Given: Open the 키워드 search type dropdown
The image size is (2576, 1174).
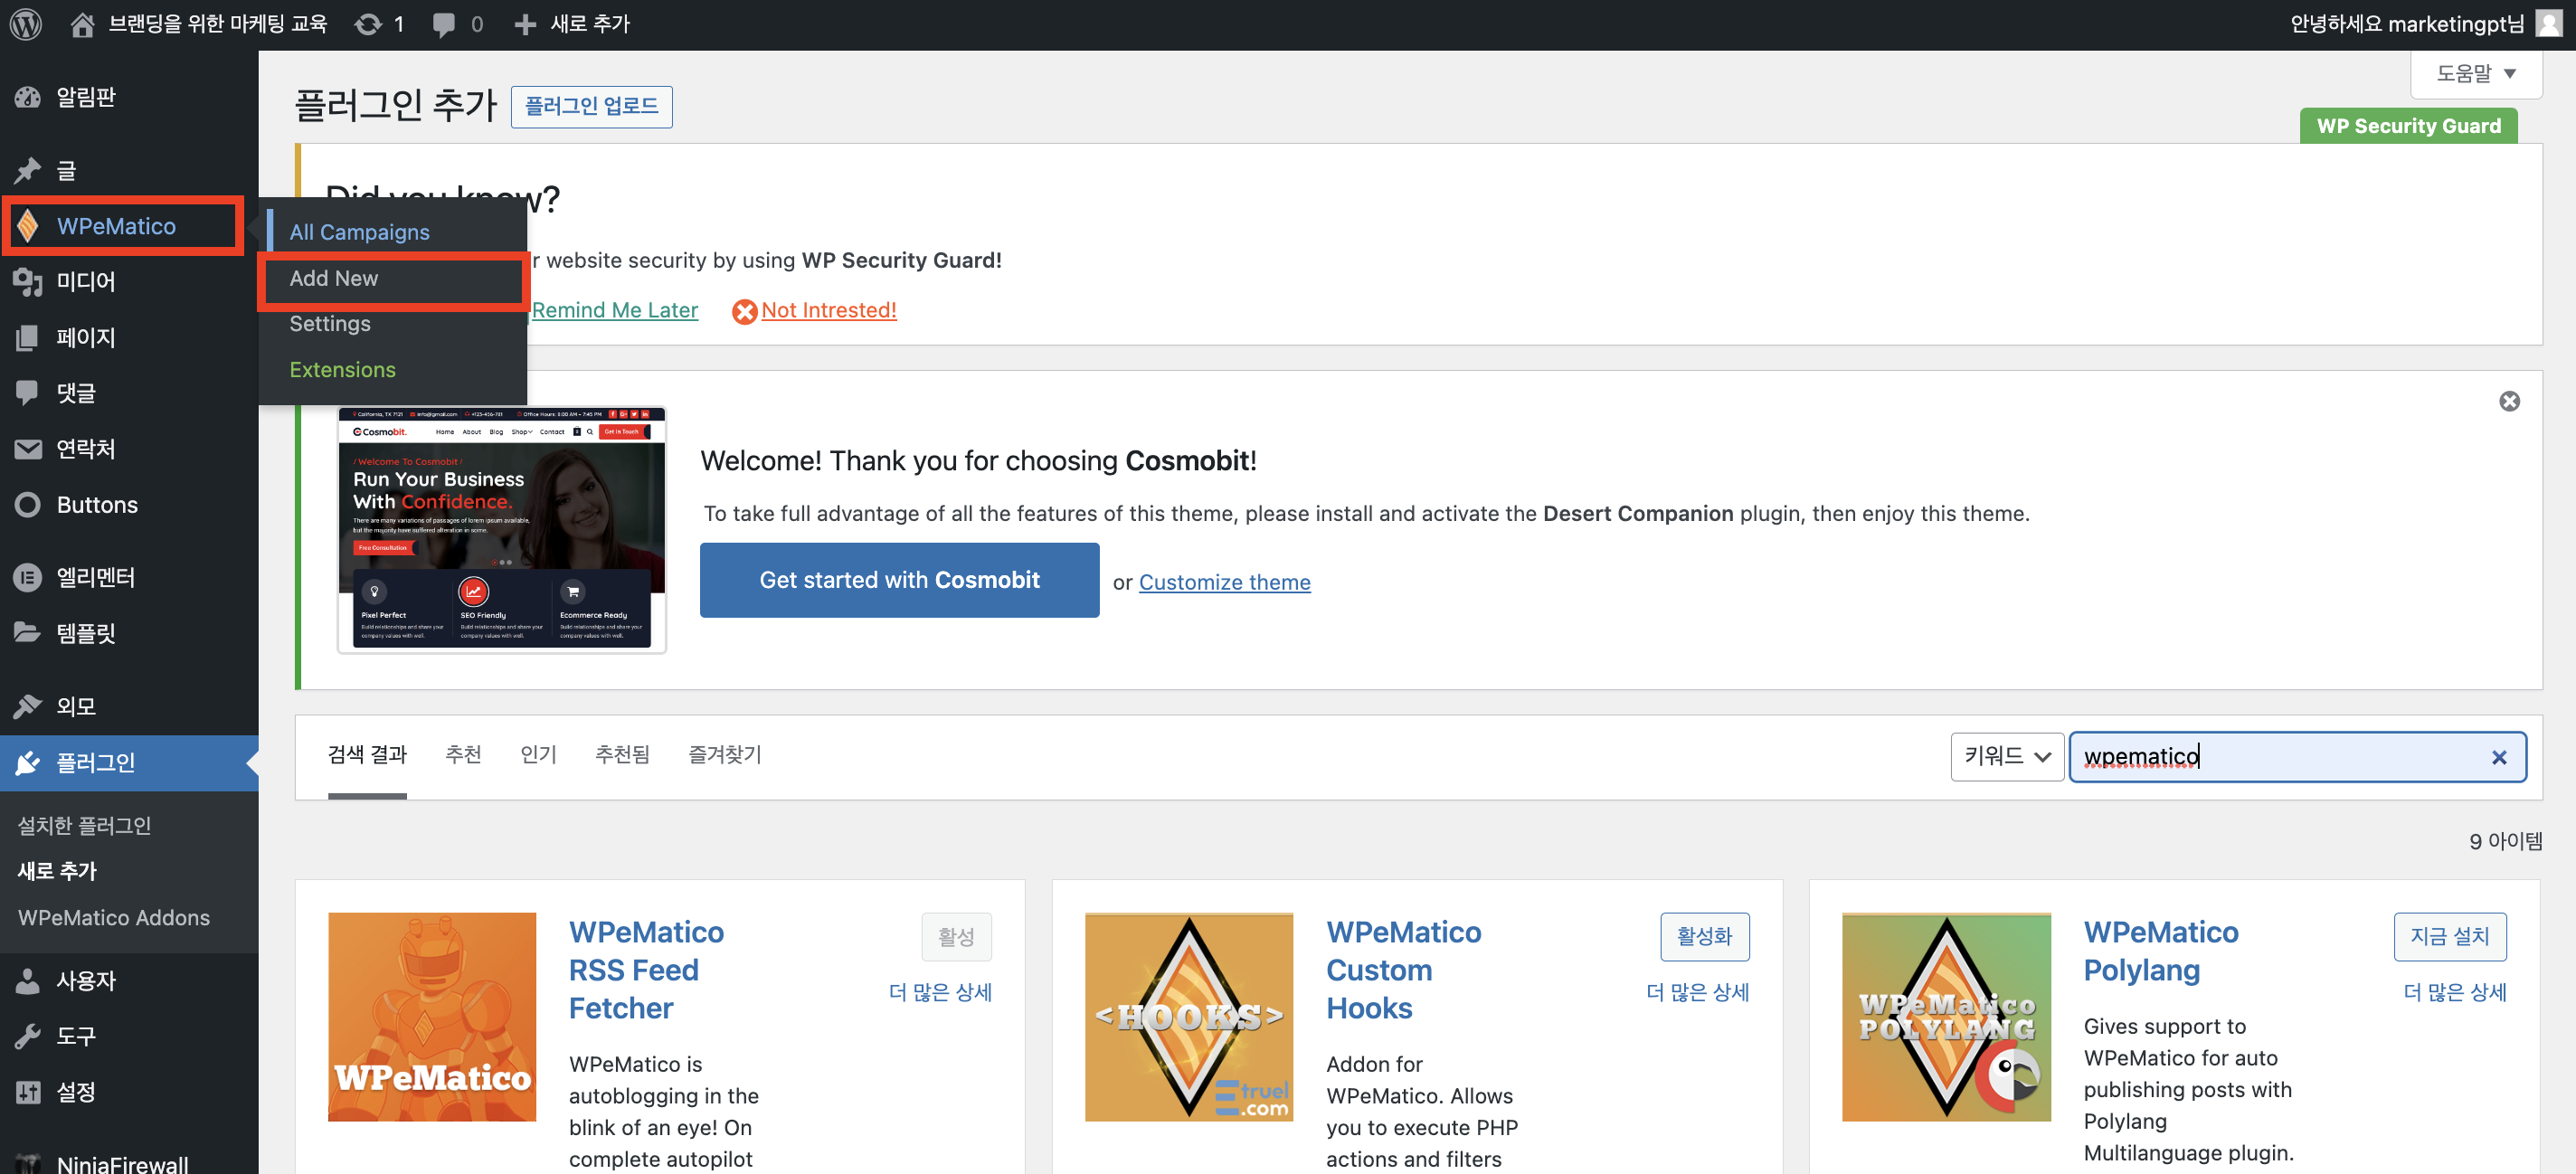Looking at the screenshot, I should [2007, 756].
